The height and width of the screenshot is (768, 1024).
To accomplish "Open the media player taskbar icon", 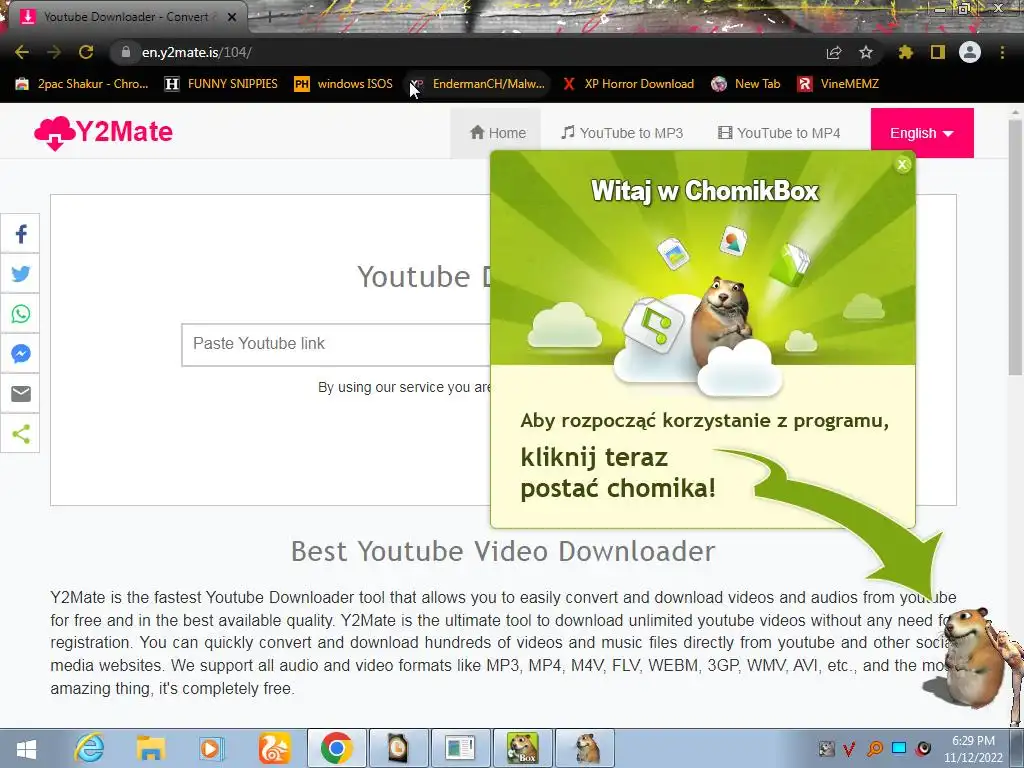I will (x=212, y=748).
